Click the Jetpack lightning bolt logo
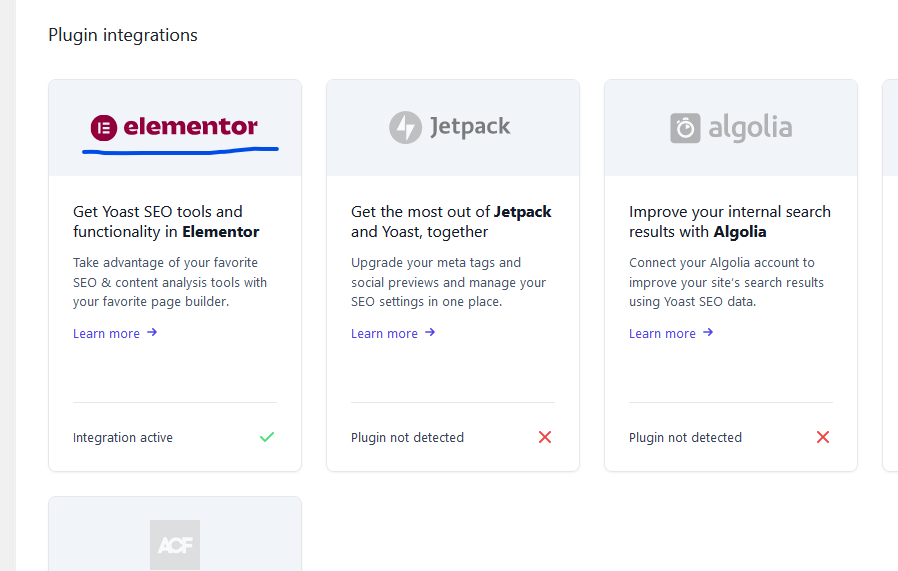 pyautogui.click(x=405, y=127)
